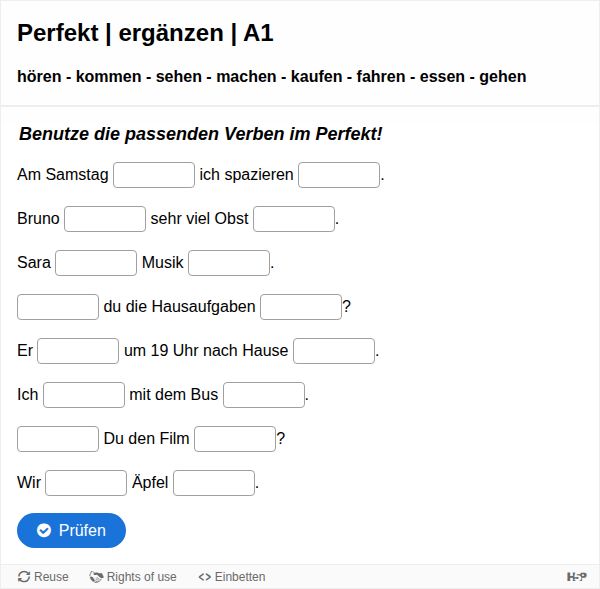Click the H5P logo icon
Screen dimensions: 600x589
tap(576, 577)
